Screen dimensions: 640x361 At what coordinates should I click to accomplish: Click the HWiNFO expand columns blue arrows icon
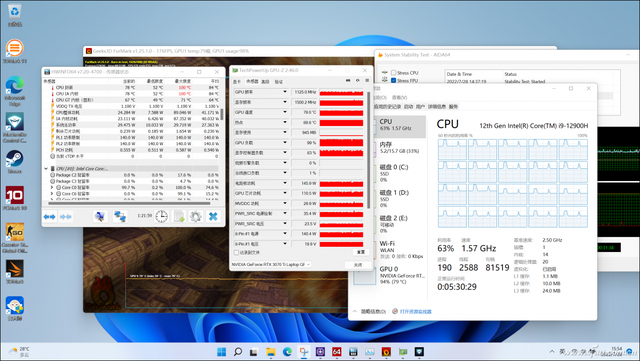[x=49, y=216]
